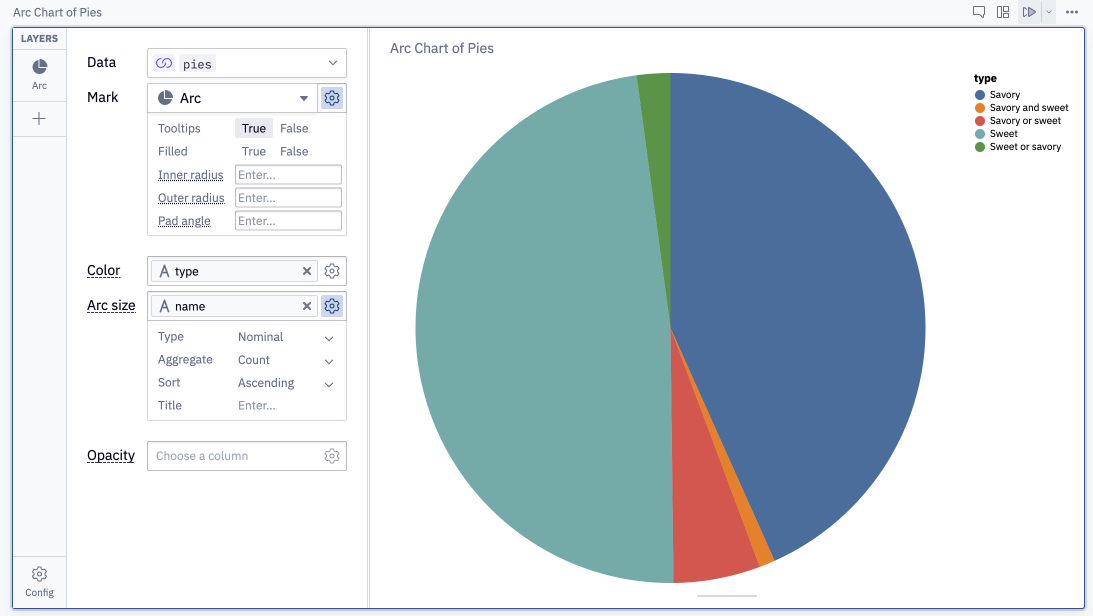Open Color channel settings gear

click(x=332, y=271)
